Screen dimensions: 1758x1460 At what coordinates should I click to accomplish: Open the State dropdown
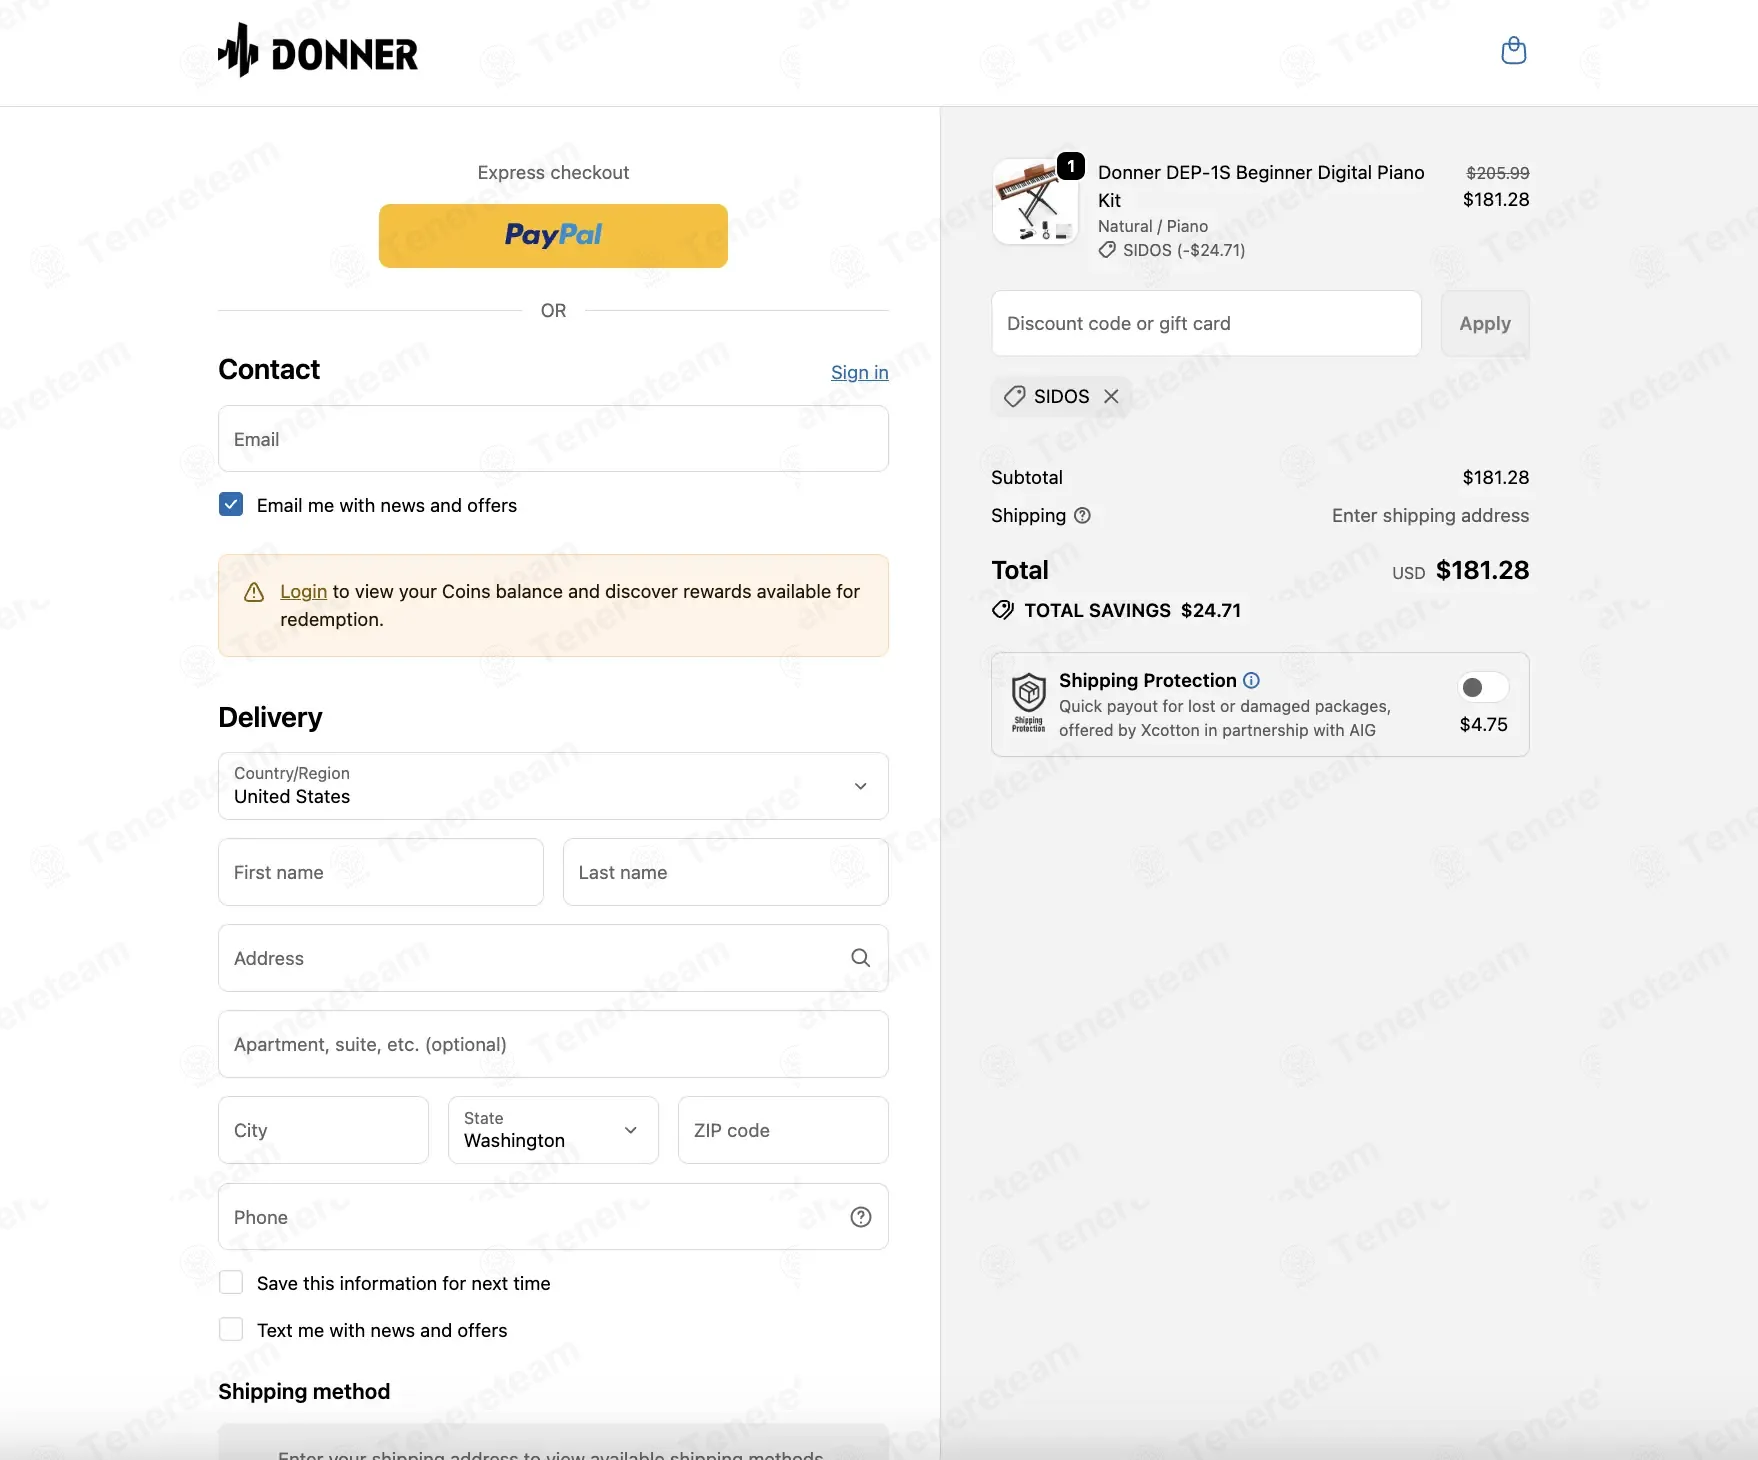coord(553,1130)
